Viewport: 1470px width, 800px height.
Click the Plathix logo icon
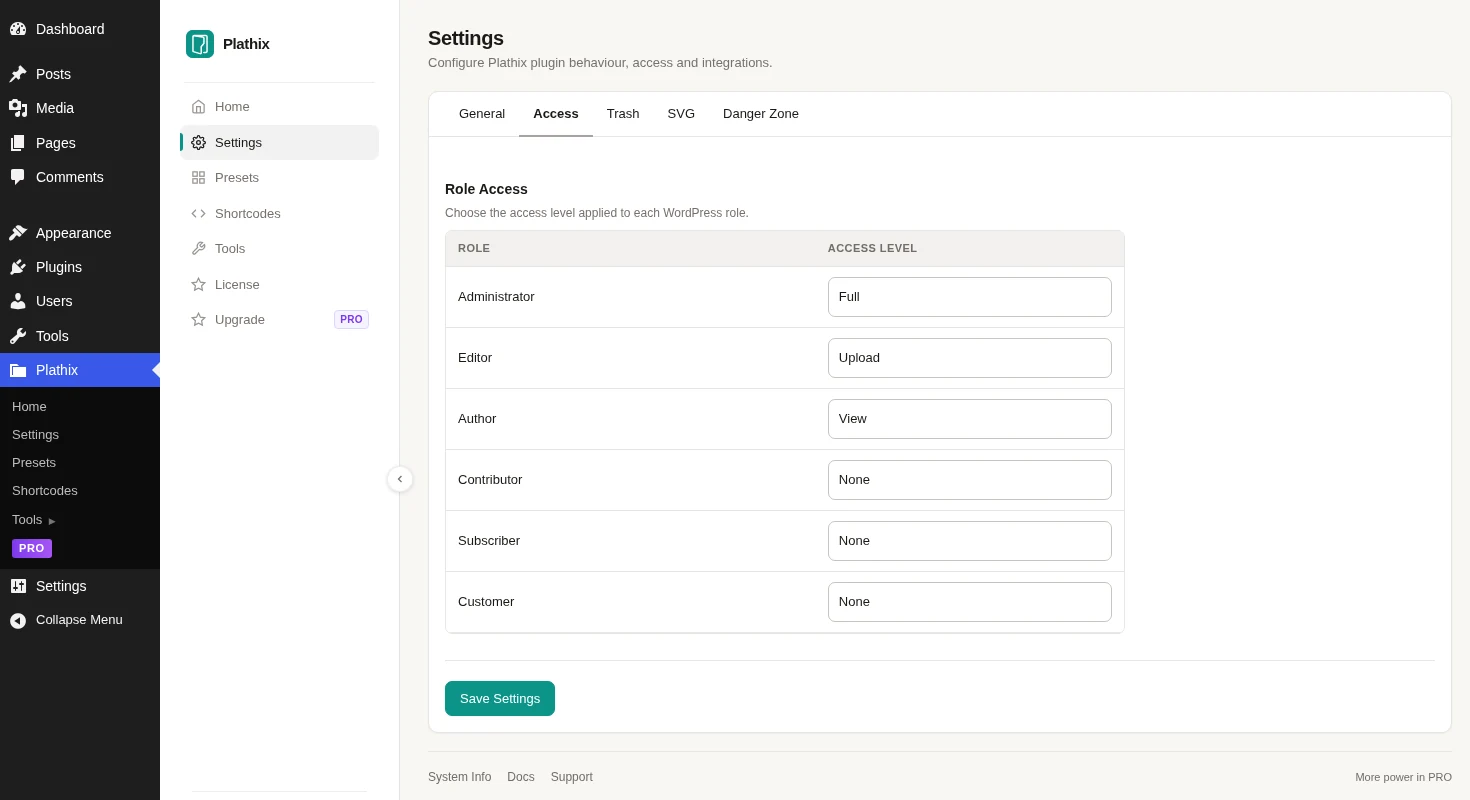pos(200,44)
